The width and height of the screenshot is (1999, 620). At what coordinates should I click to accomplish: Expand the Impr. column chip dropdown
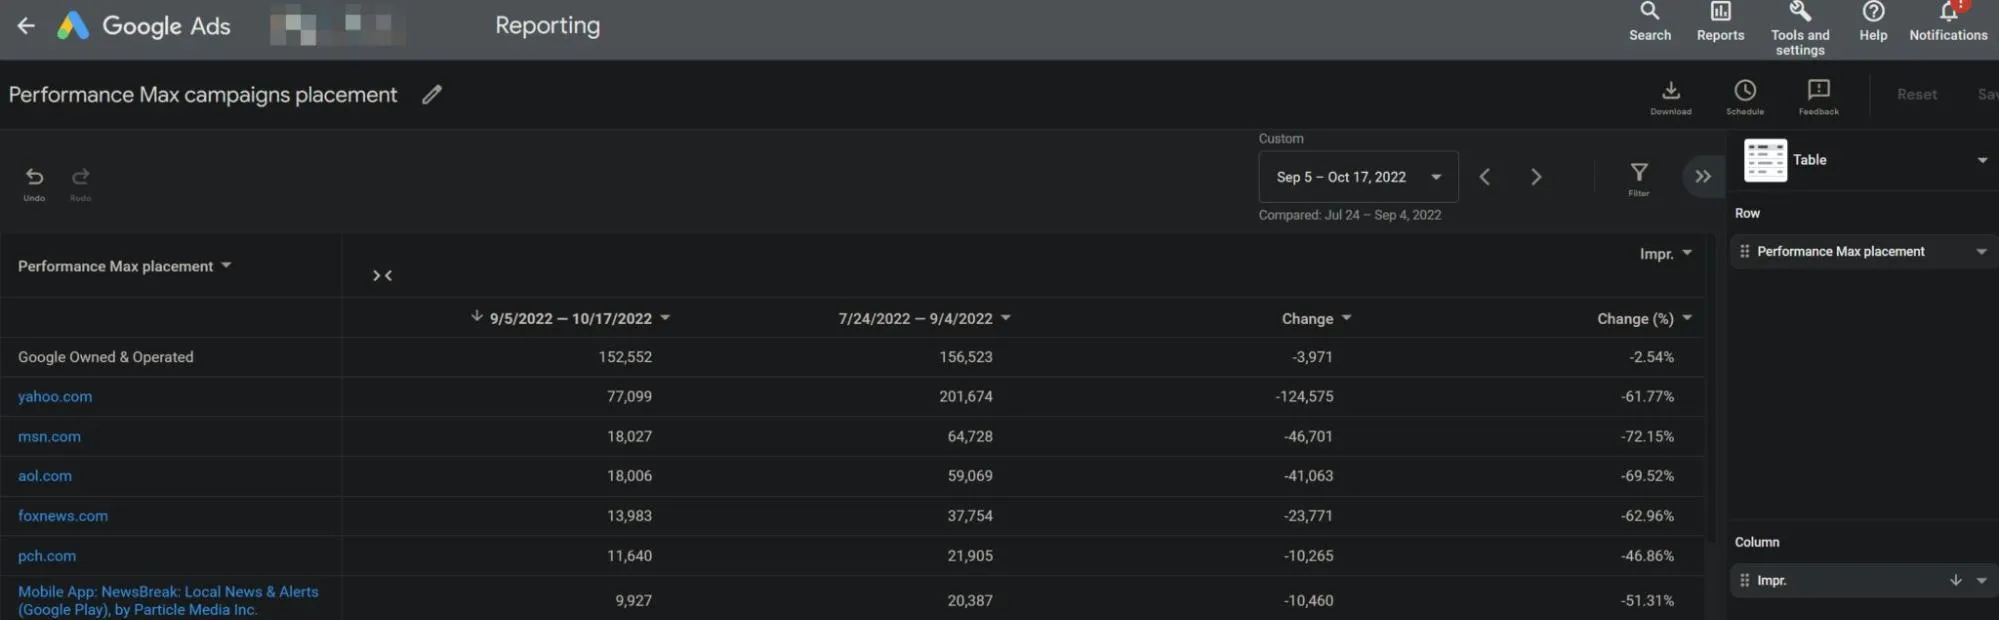(x=1981, y=581)
